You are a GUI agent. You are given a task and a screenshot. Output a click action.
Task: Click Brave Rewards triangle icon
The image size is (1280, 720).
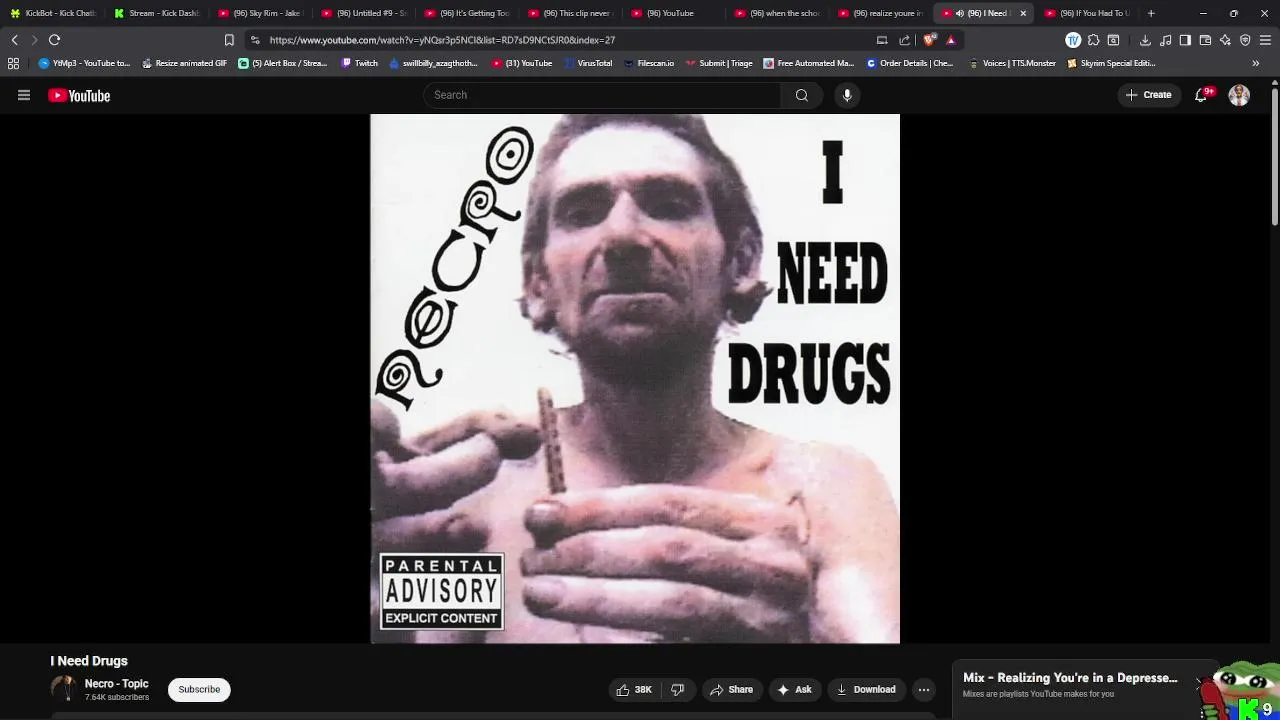pyautogui.click(x=951, y=40)
